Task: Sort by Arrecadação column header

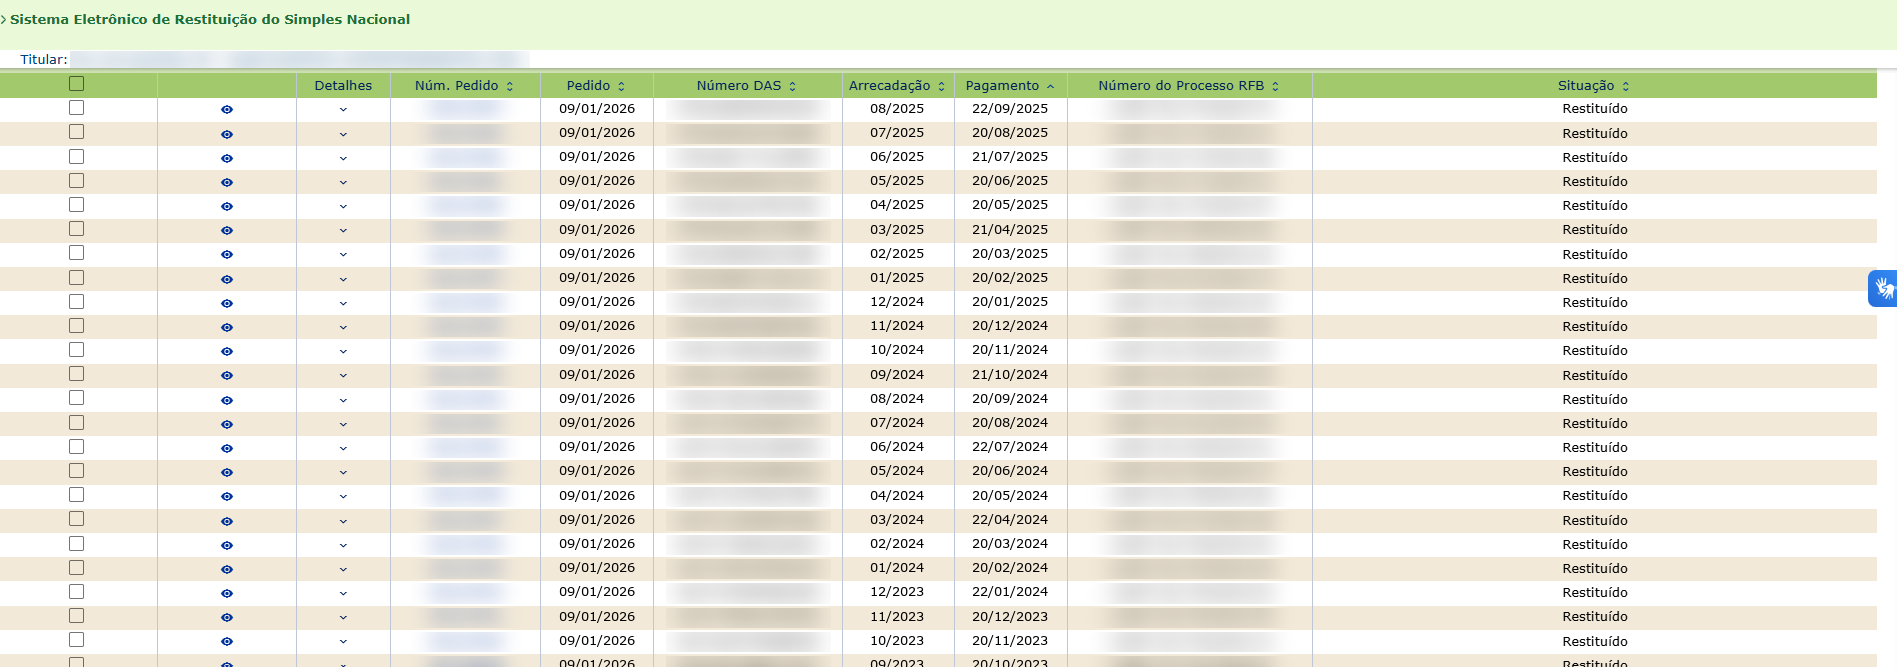Action: pyautogui.click(x=897, y=86)
